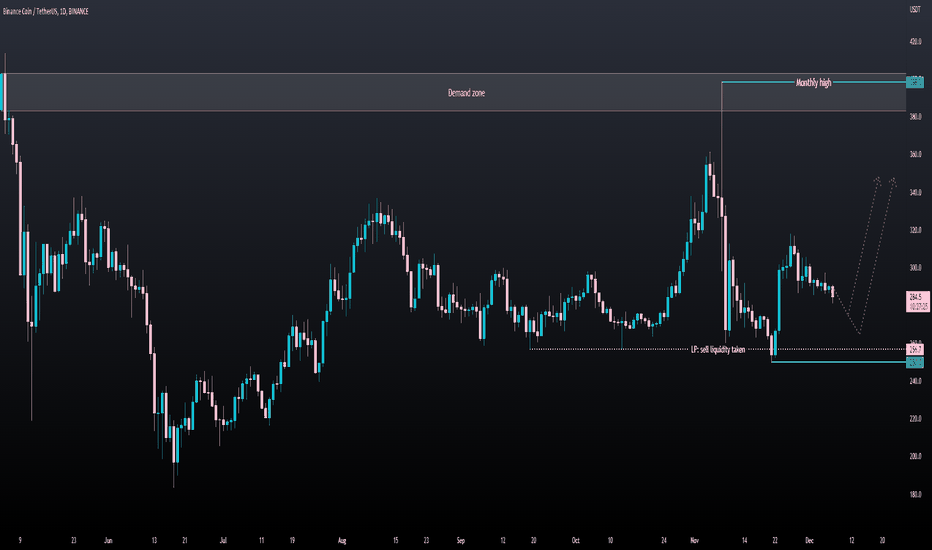
Task: Click the Jun date label on time axis
Action: (x=108, y=540)
